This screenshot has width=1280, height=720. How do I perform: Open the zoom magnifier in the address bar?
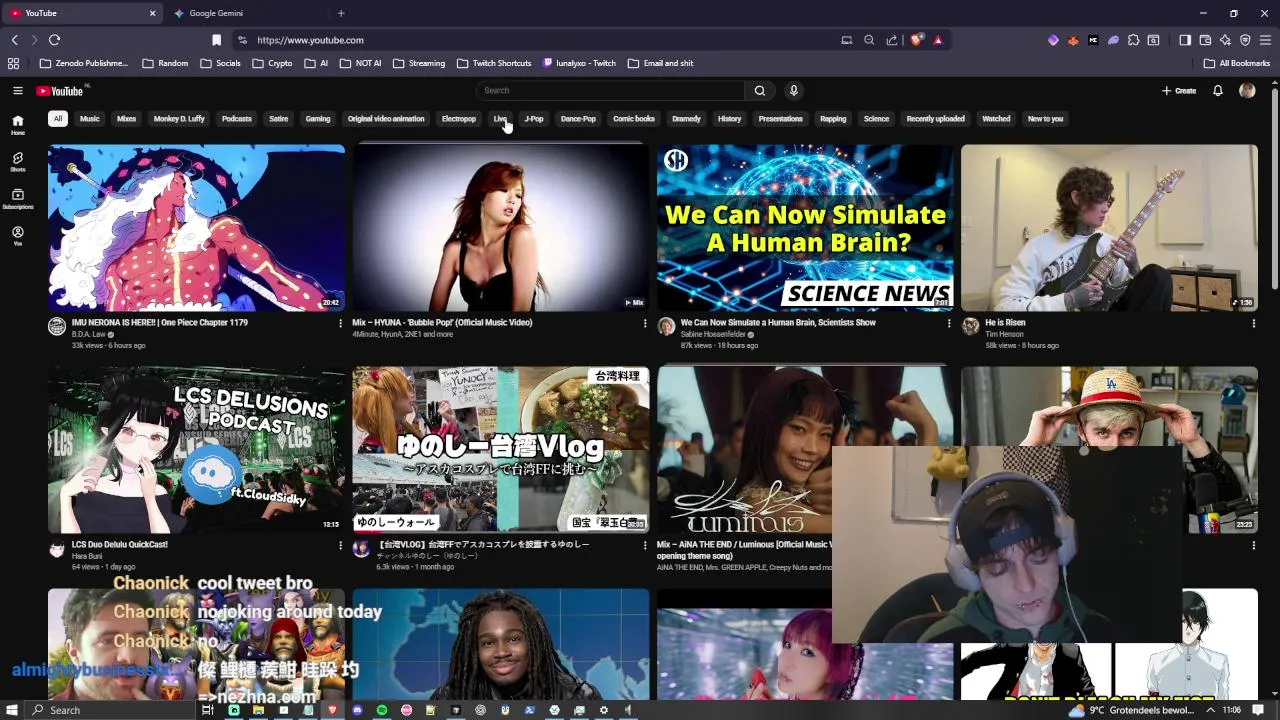coord(869,40)
